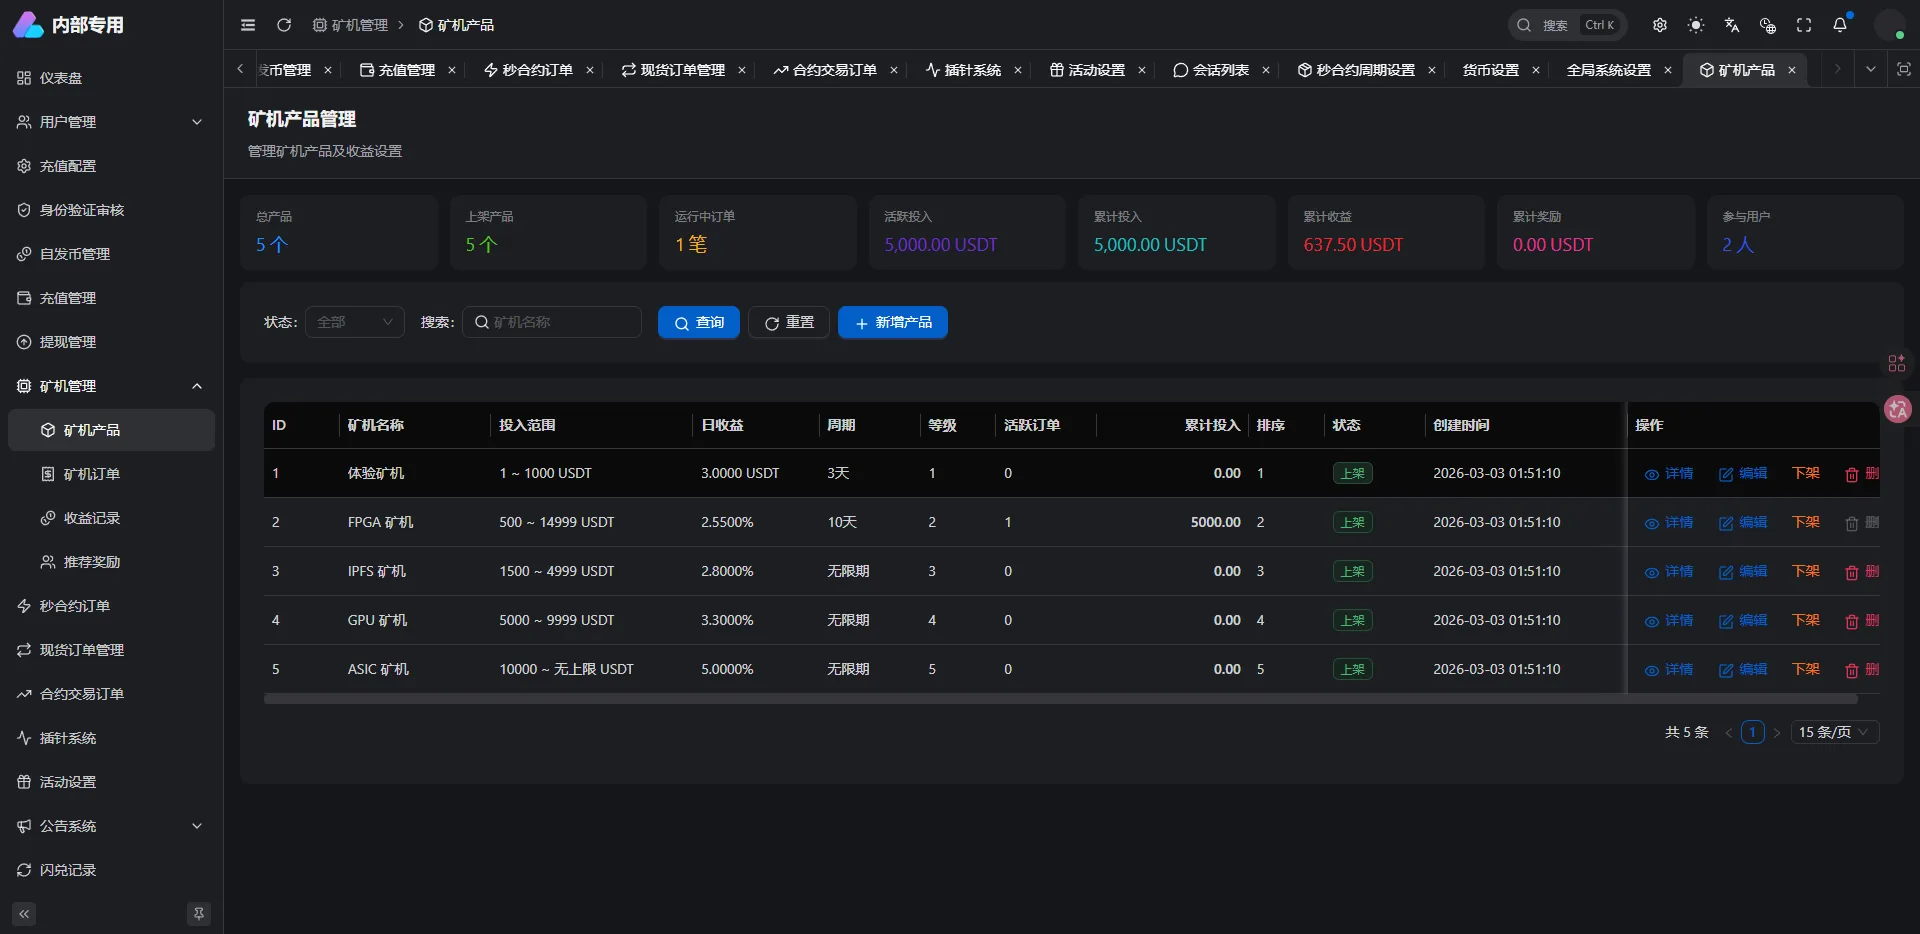Screen dimensions: 1920x934
Task: Open the notifications bell icon
Action: point(1840,25)
